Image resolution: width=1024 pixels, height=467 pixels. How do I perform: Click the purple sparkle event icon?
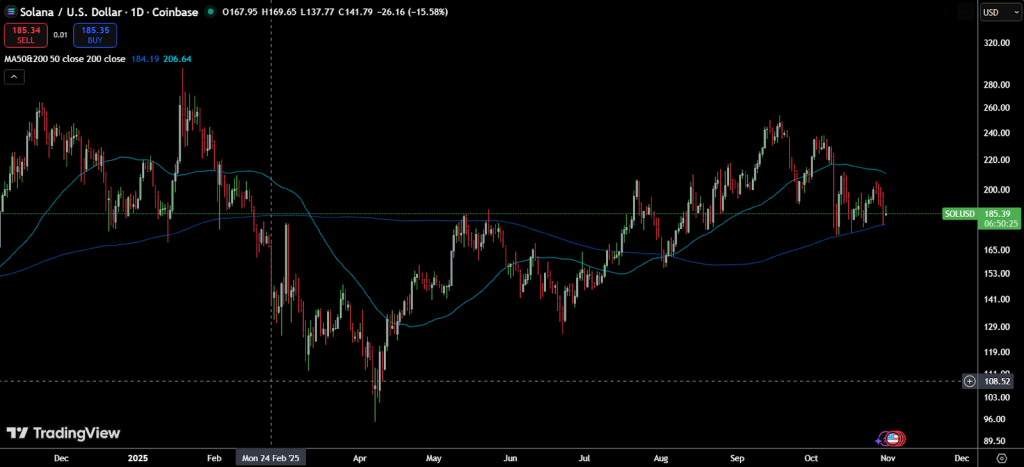(880, 439)
